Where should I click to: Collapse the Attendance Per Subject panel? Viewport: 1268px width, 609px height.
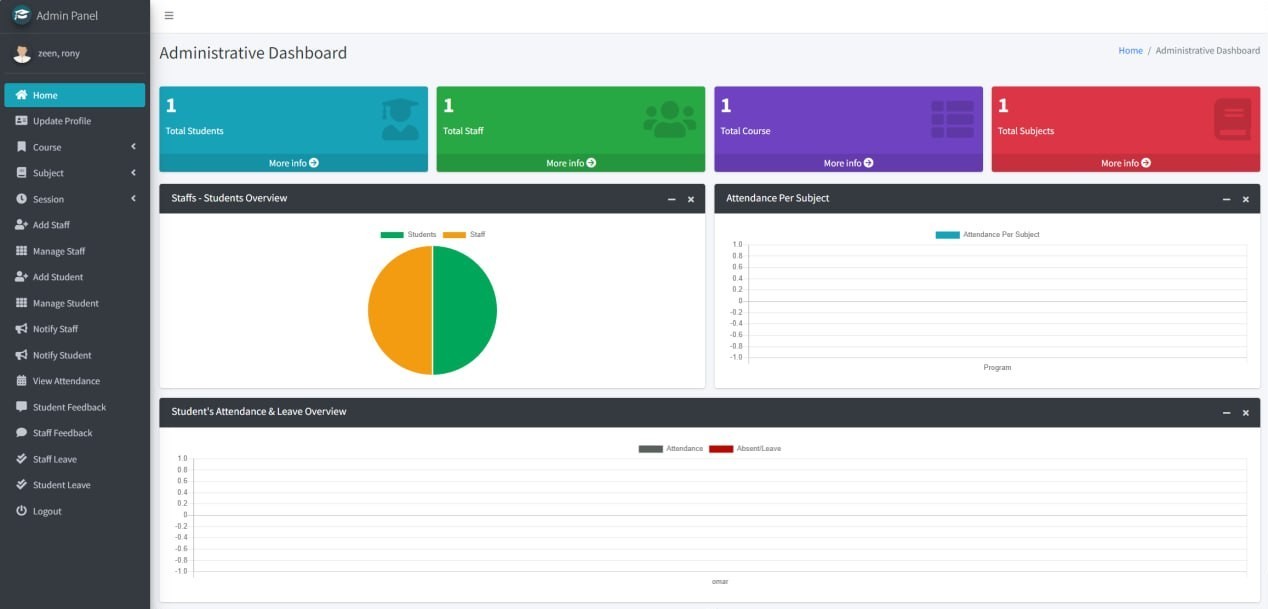[x=1227, y=199]
